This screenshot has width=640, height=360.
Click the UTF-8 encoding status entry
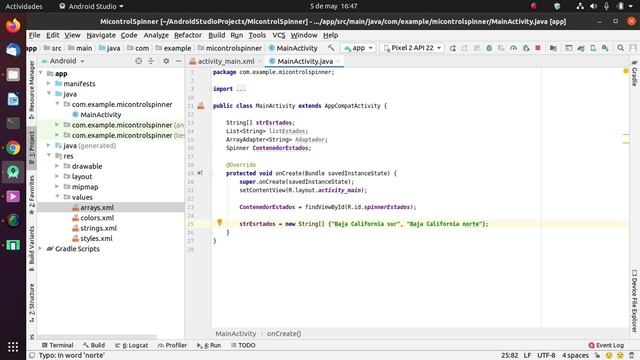[546, 355]
